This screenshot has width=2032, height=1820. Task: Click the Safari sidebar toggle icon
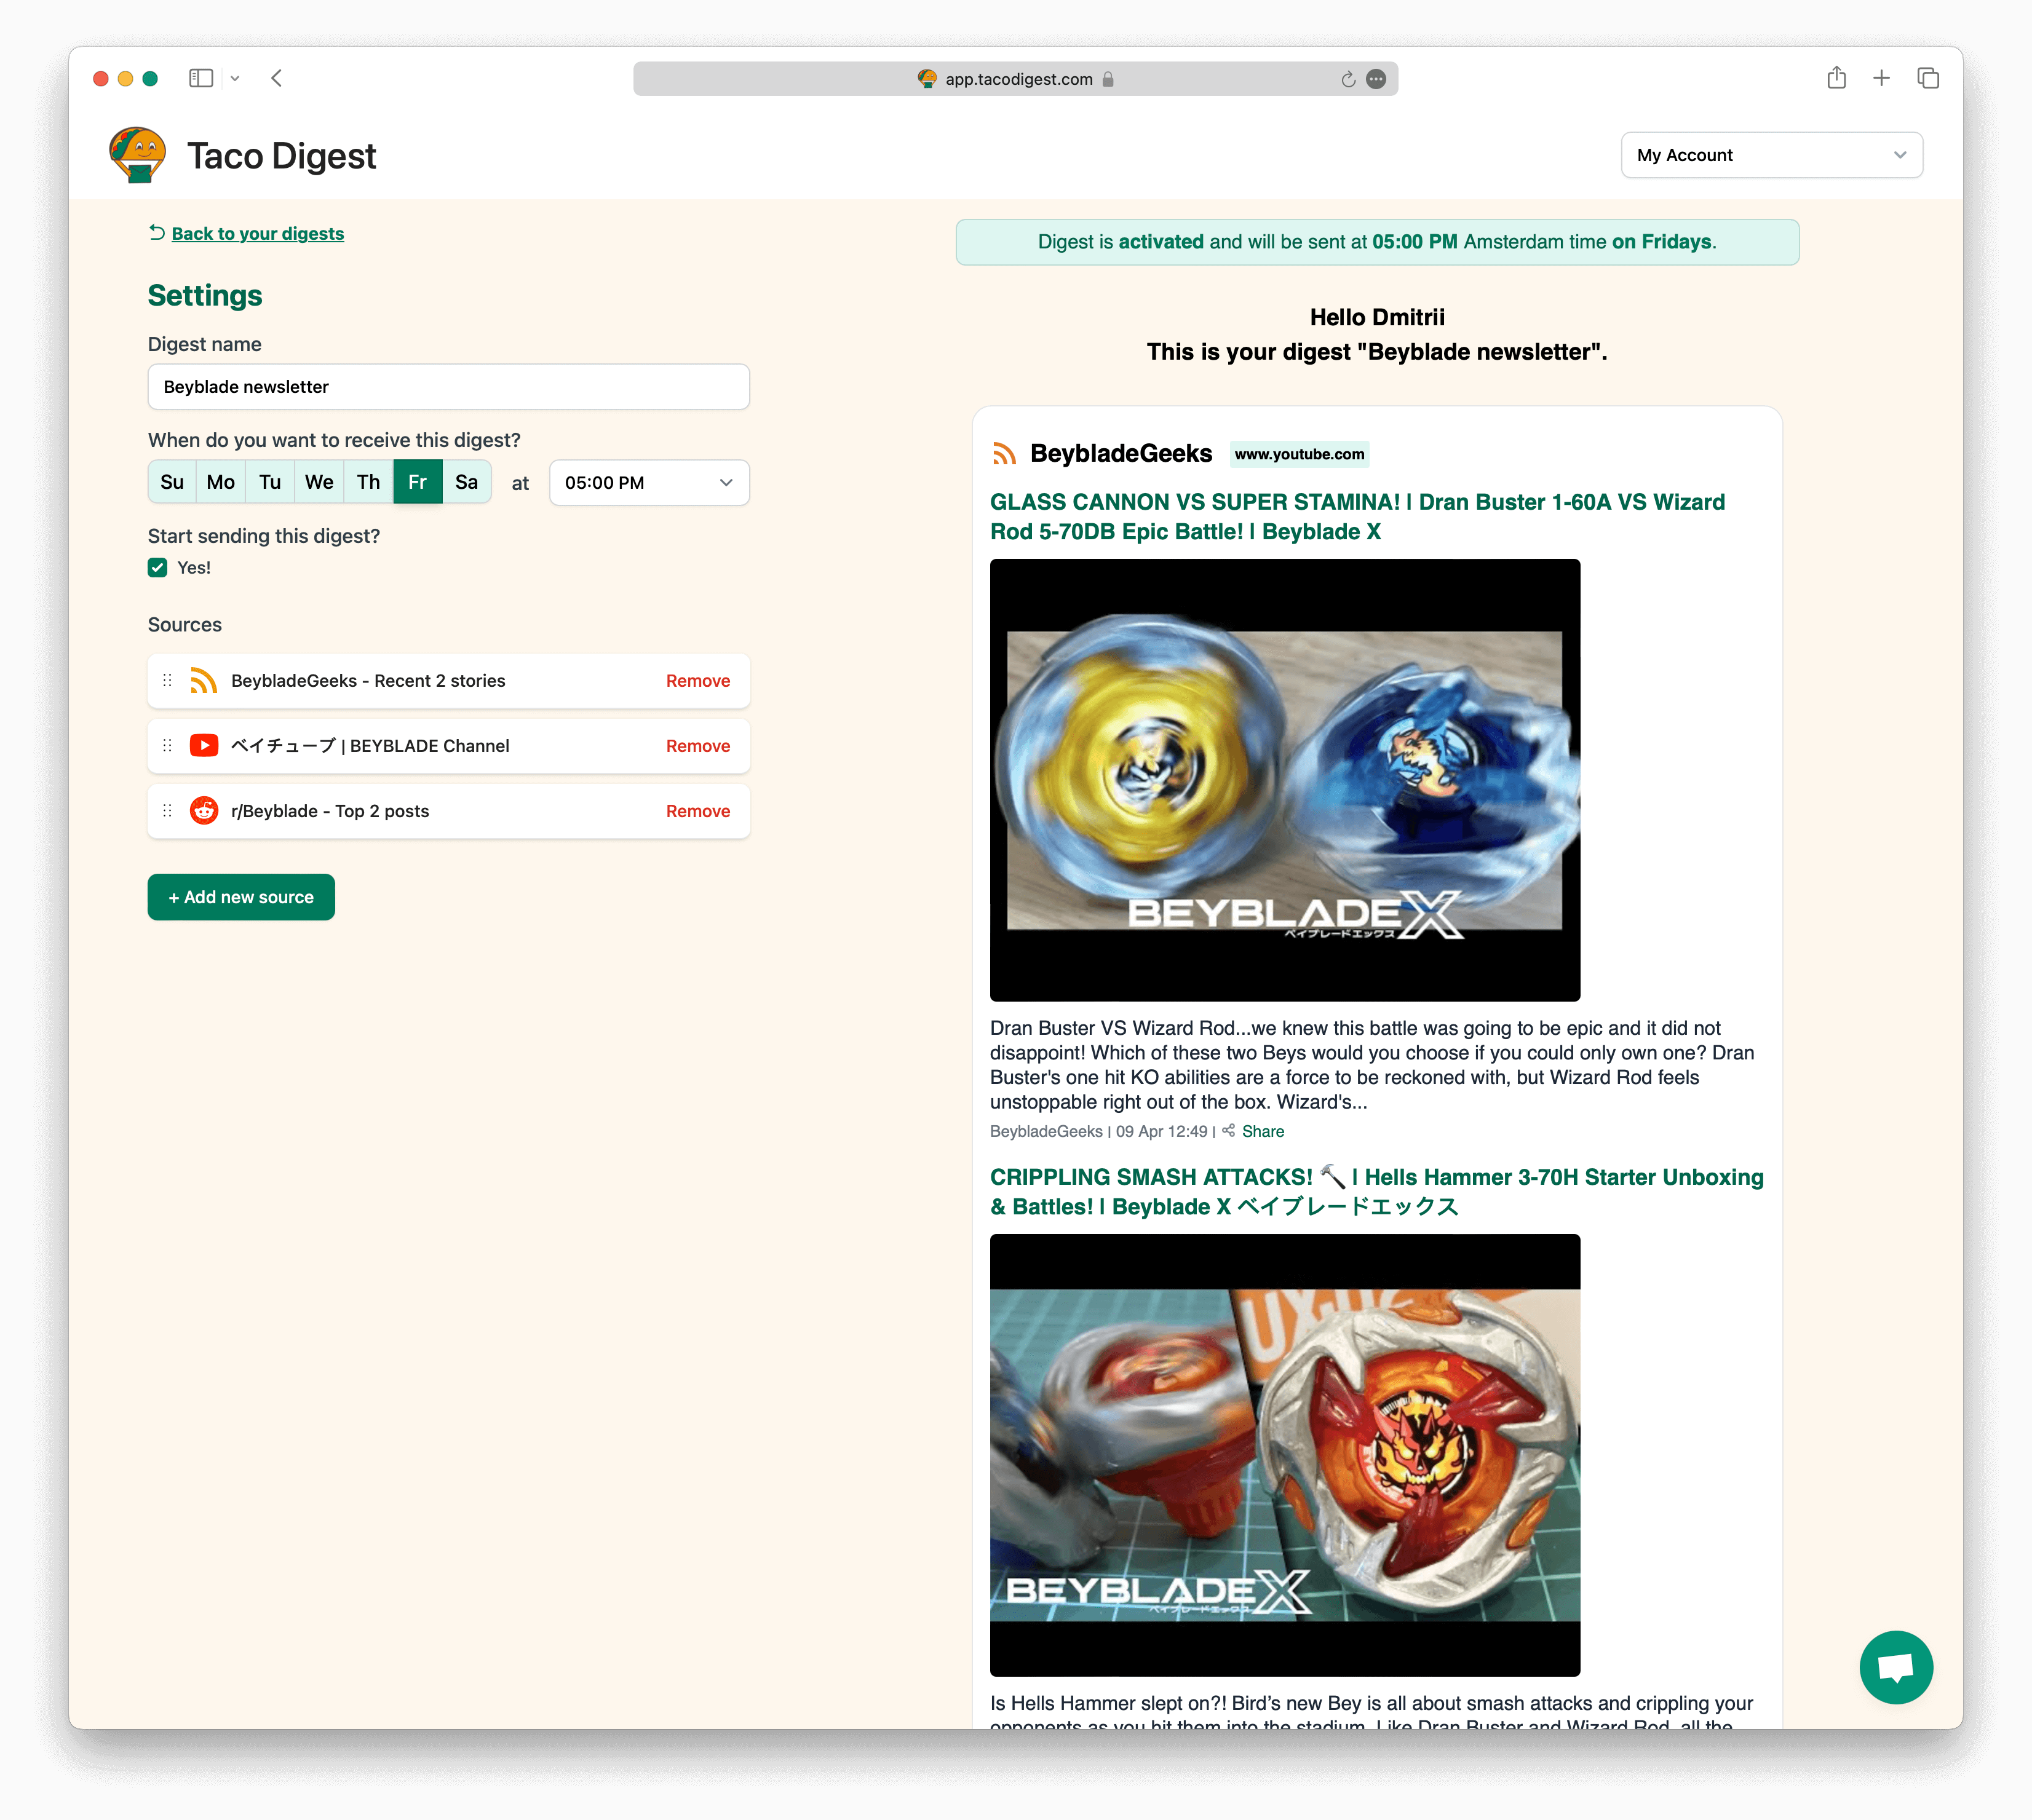(201, 78)
